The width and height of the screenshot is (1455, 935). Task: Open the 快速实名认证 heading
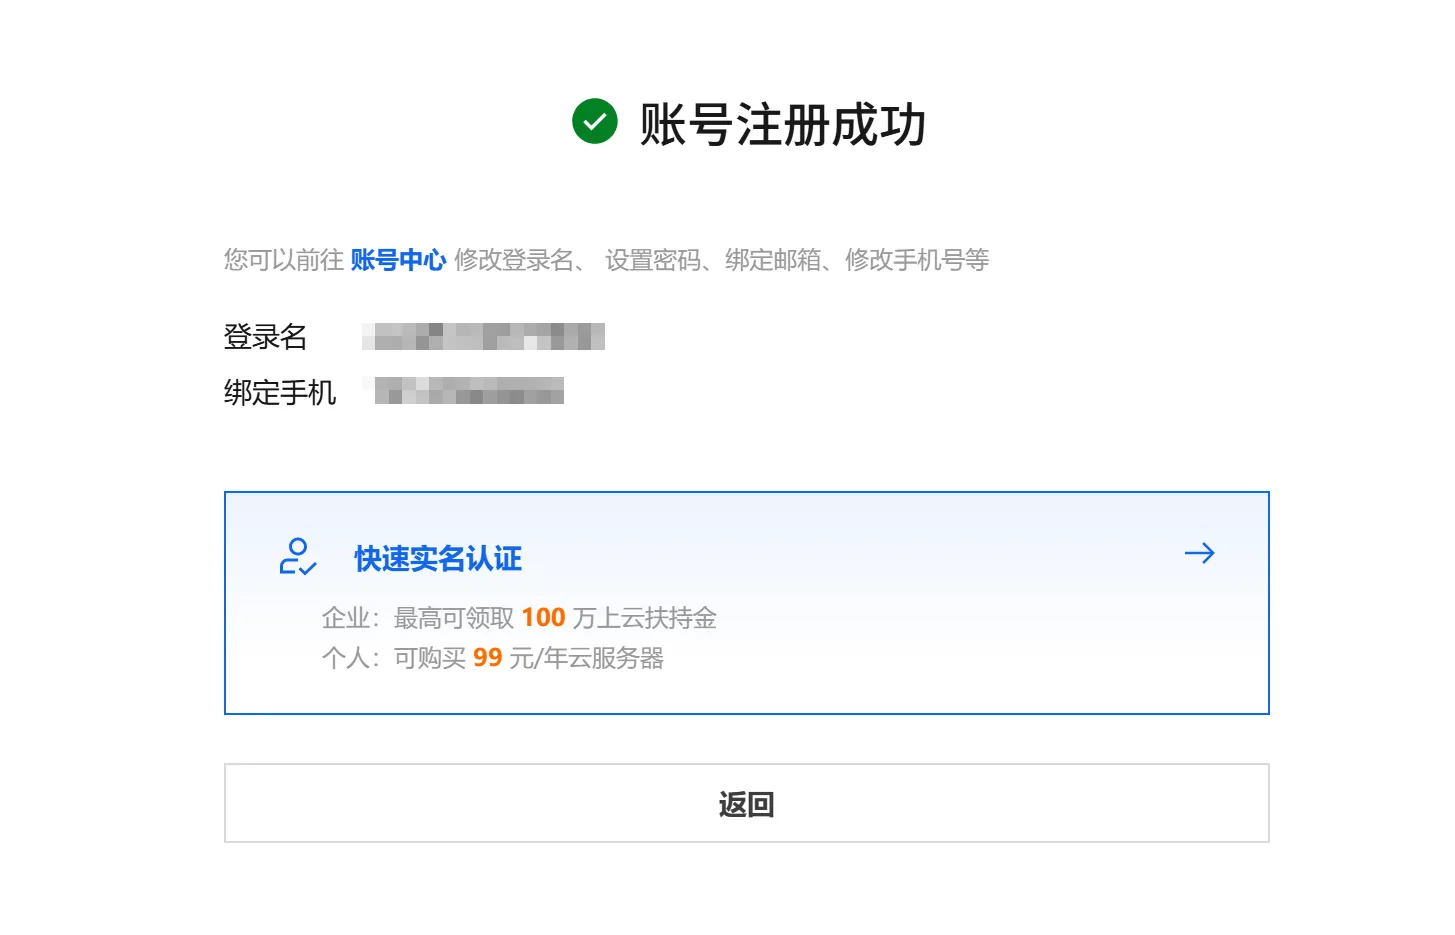[438, 558]
